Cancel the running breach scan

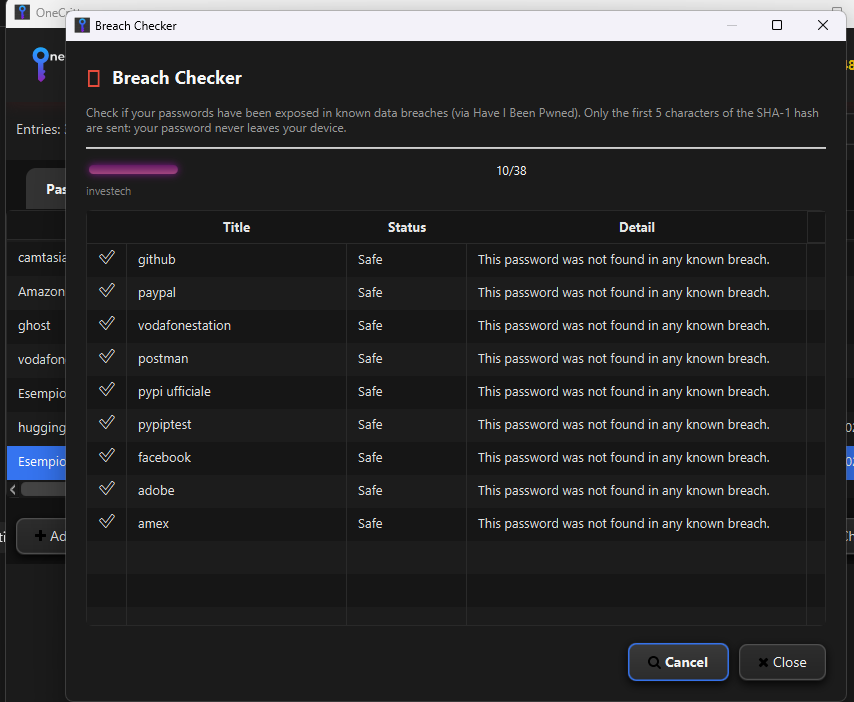pos(678,662)
